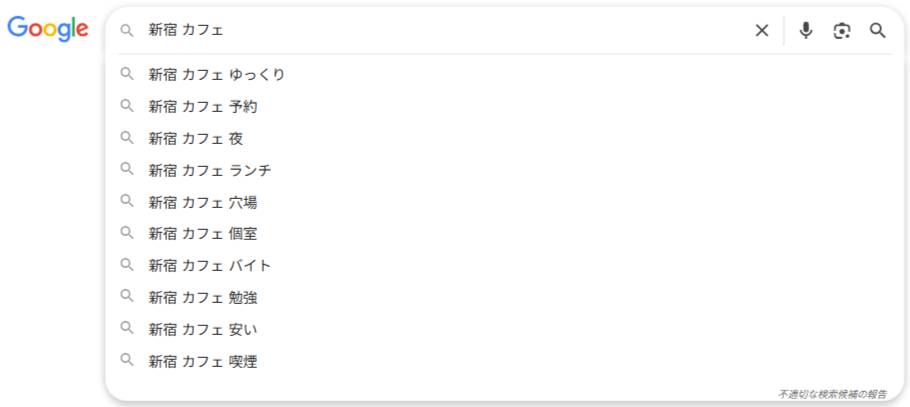Select suggestion 新宿 カフェ 安い
The width and height of the screenshot is (910, 407).
click(203, 329)
